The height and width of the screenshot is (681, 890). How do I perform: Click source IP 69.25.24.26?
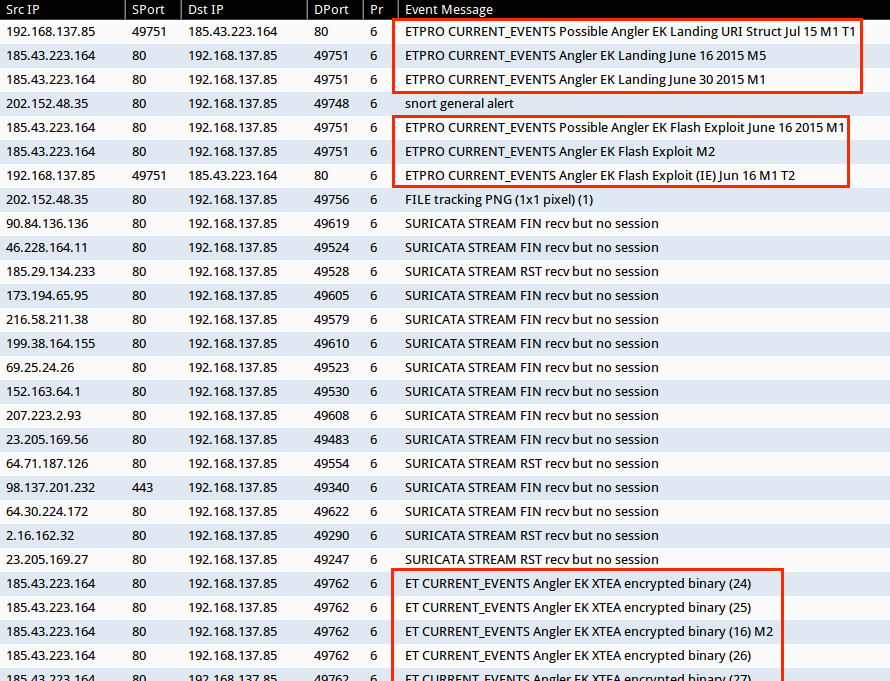click(40, 368)
